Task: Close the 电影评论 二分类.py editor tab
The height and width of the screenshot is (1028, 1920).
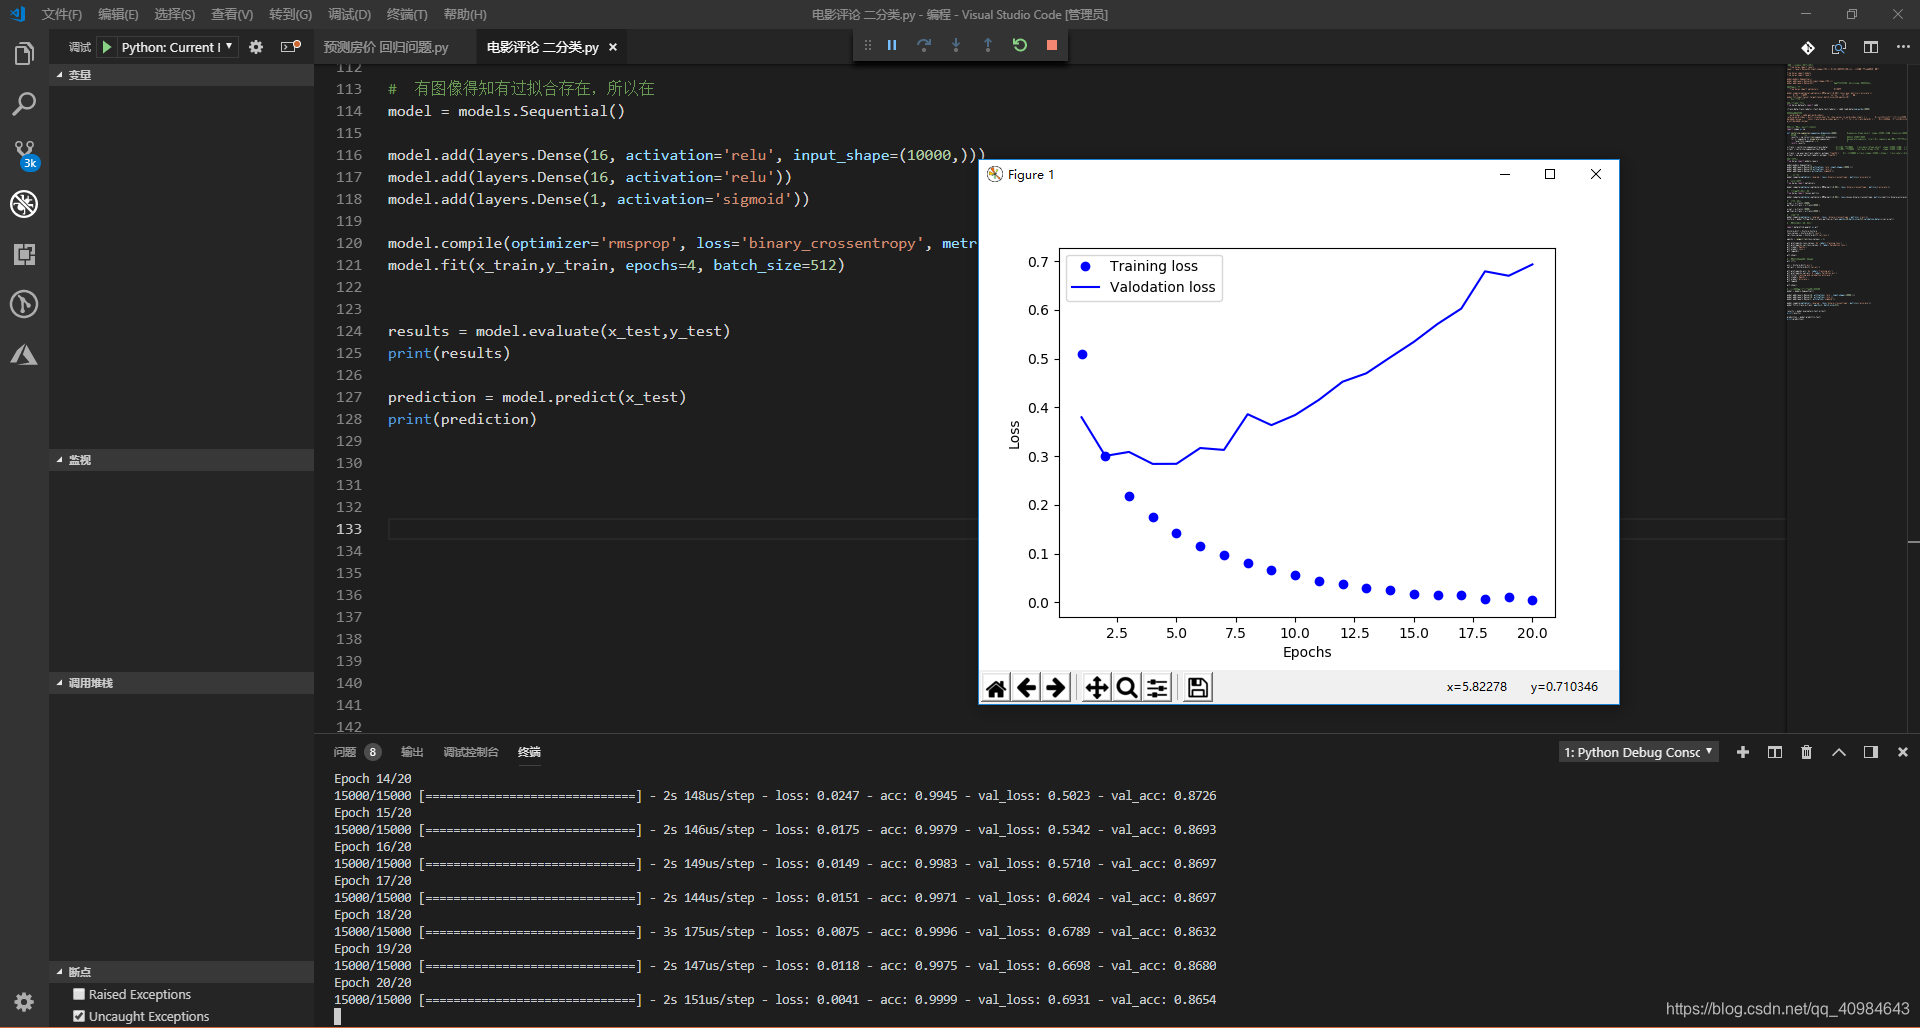Action: pos(613,47)
